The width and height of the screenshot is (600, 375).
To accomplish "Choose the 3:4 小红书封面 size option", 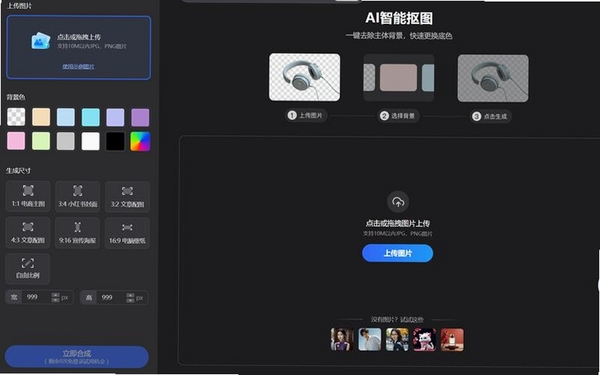I will [x=78, y=196].
